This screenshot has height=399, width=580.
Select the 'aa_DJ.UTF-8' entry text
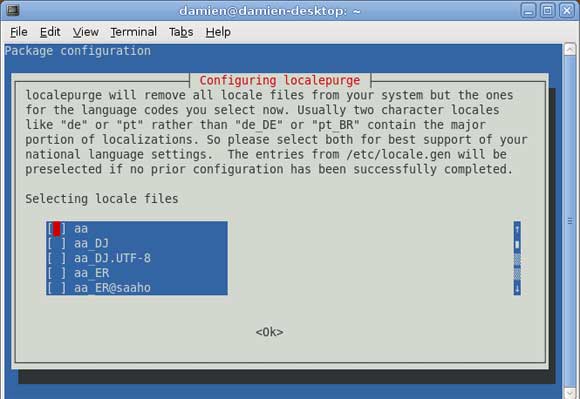coord(112,258)
